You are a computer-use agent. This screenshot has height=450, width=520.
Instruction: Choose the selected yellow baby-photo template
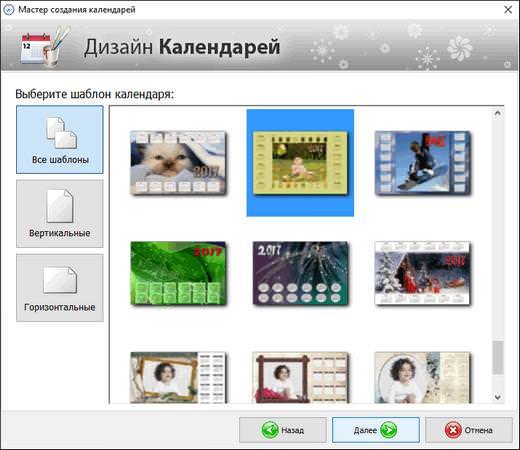point(300,163)
